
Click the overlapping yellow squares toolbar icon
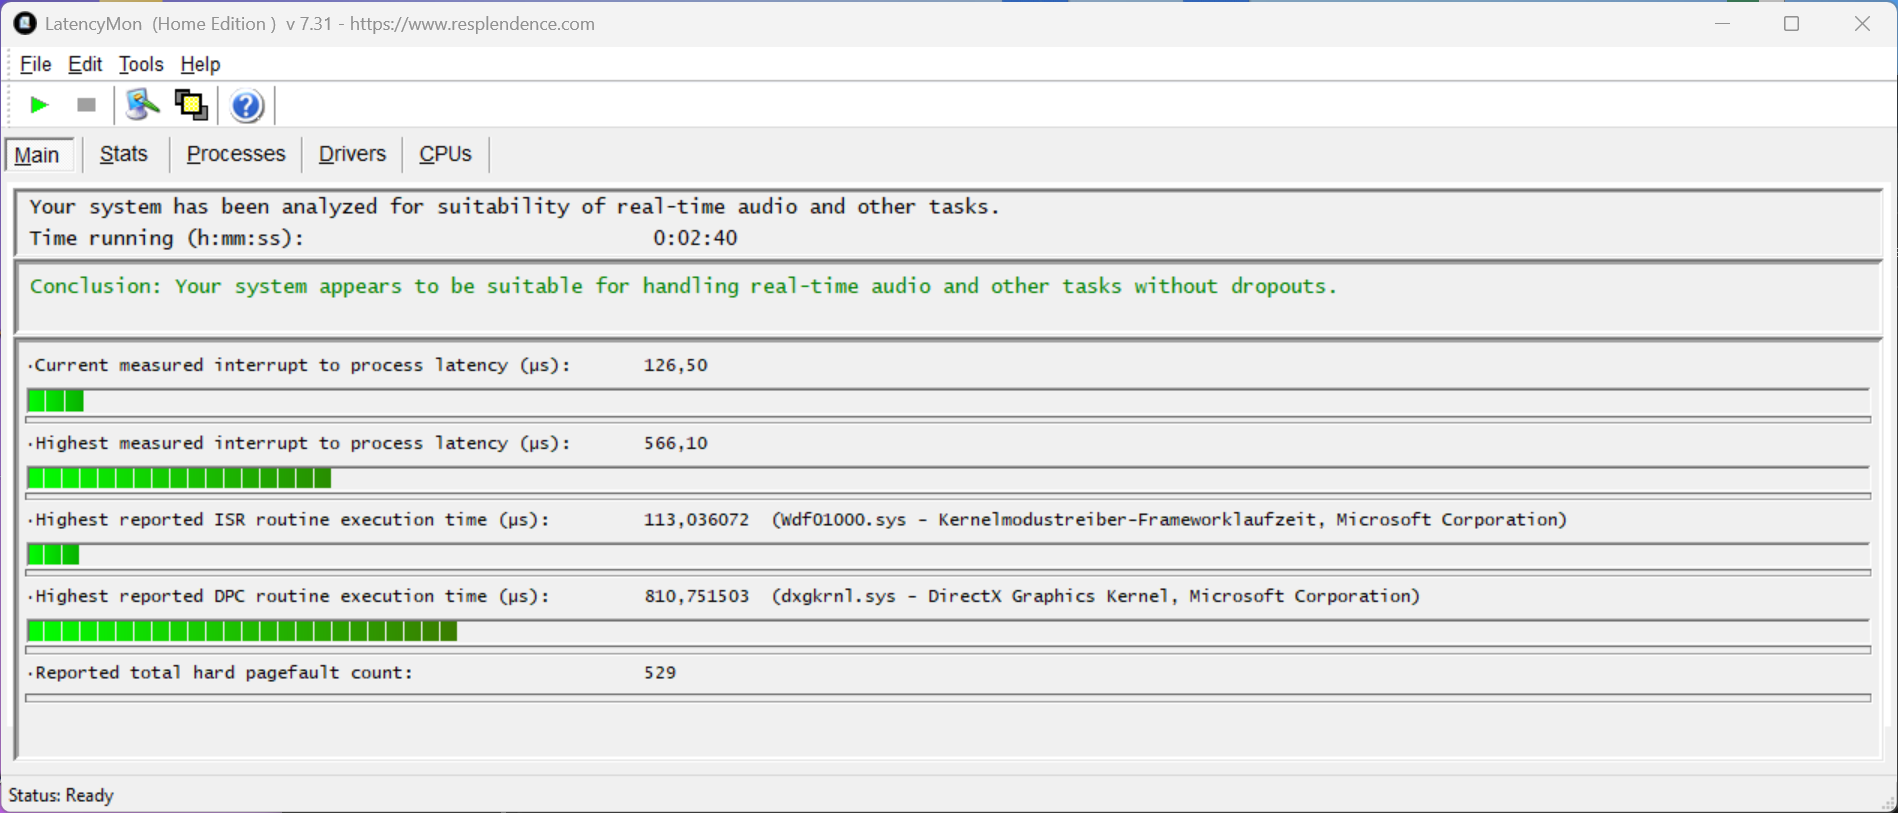click(191, 105)
